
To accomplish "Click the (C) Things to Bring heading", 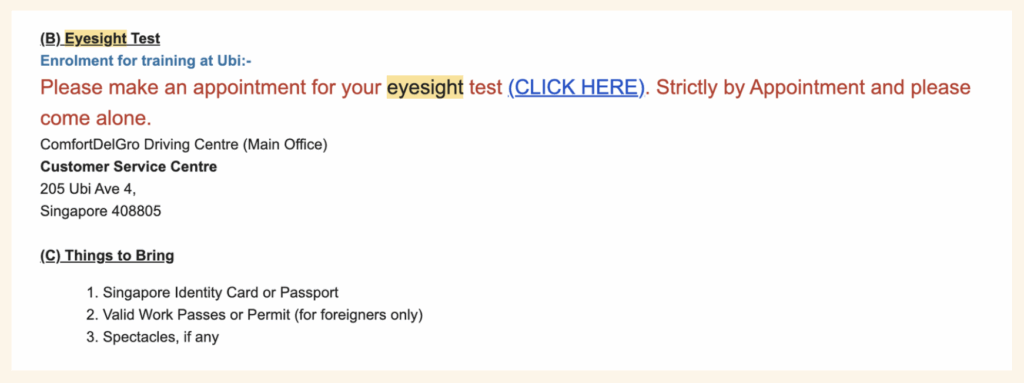I will tap(107, 256).
